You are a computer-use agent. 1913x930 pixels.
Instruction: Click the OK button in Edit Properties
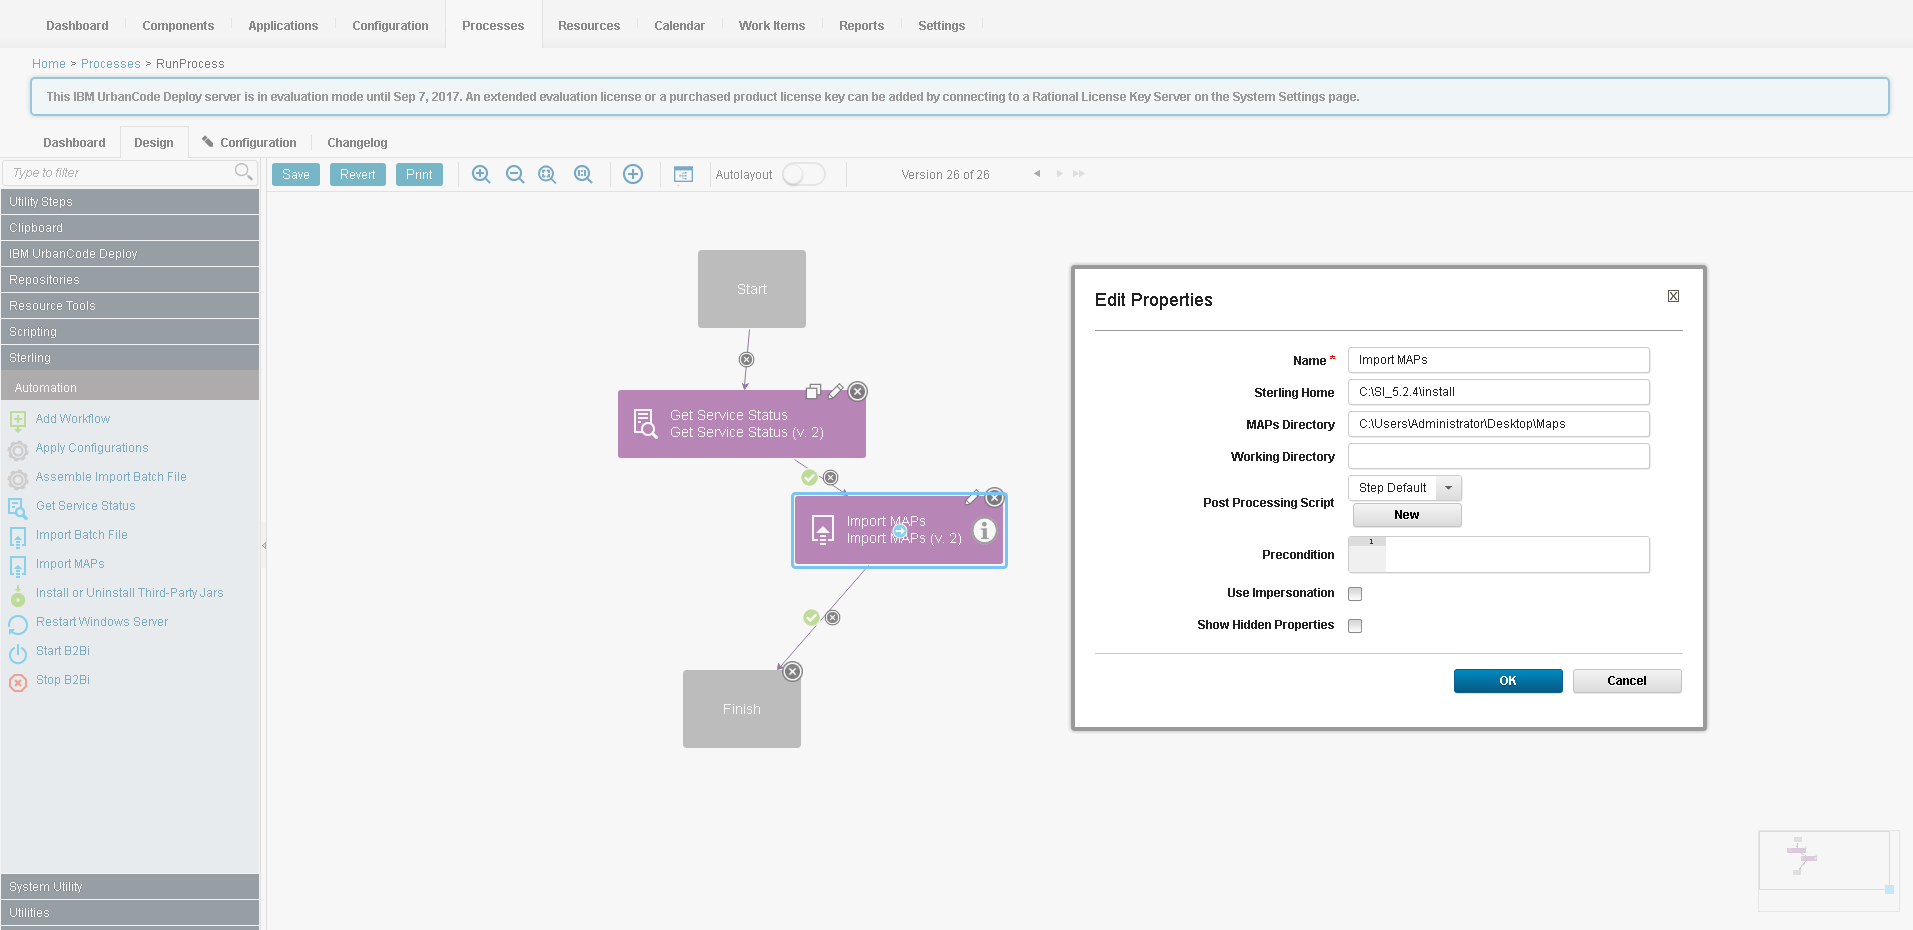click(x=1507, y=680)
